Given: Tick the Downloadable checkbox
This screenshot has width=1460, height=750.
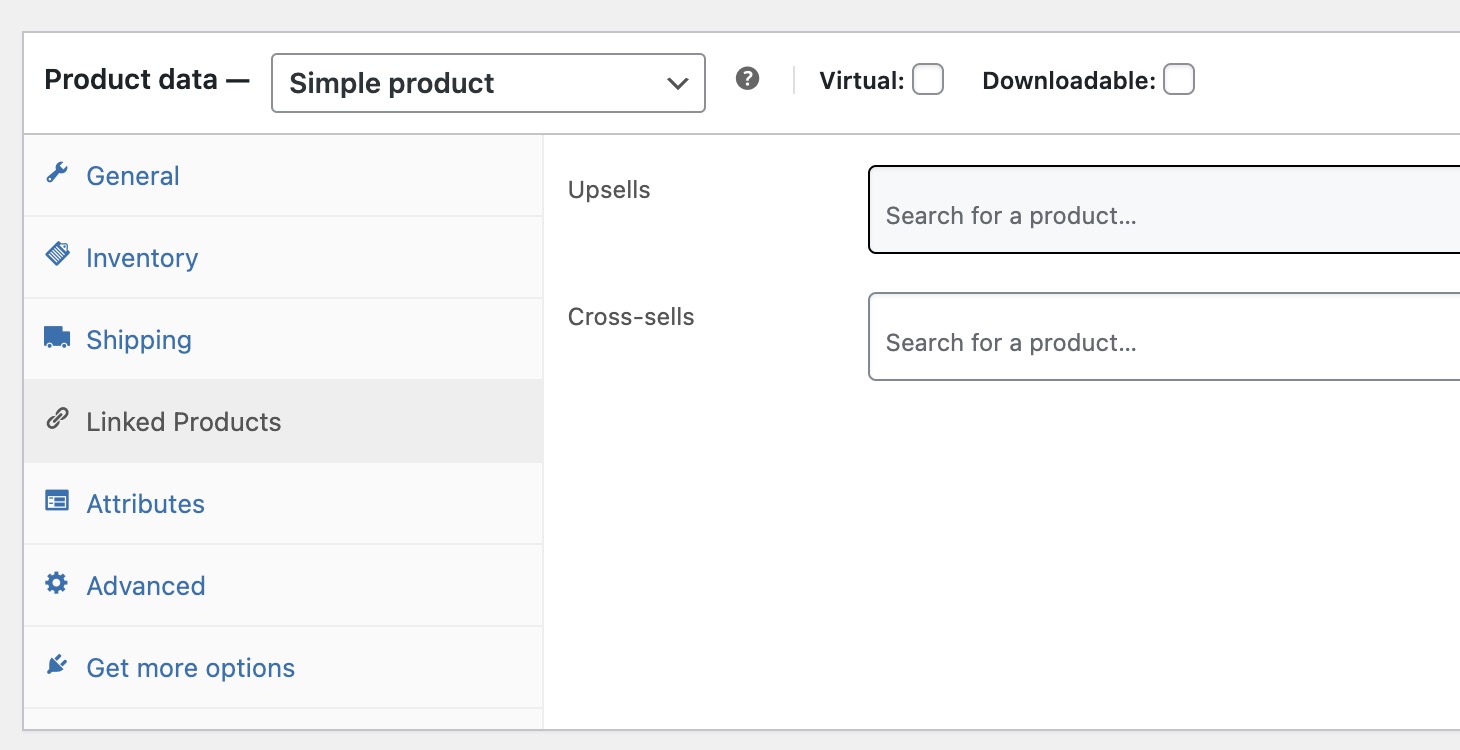Looking at the screenshot, I should [x=1179, y=80].
